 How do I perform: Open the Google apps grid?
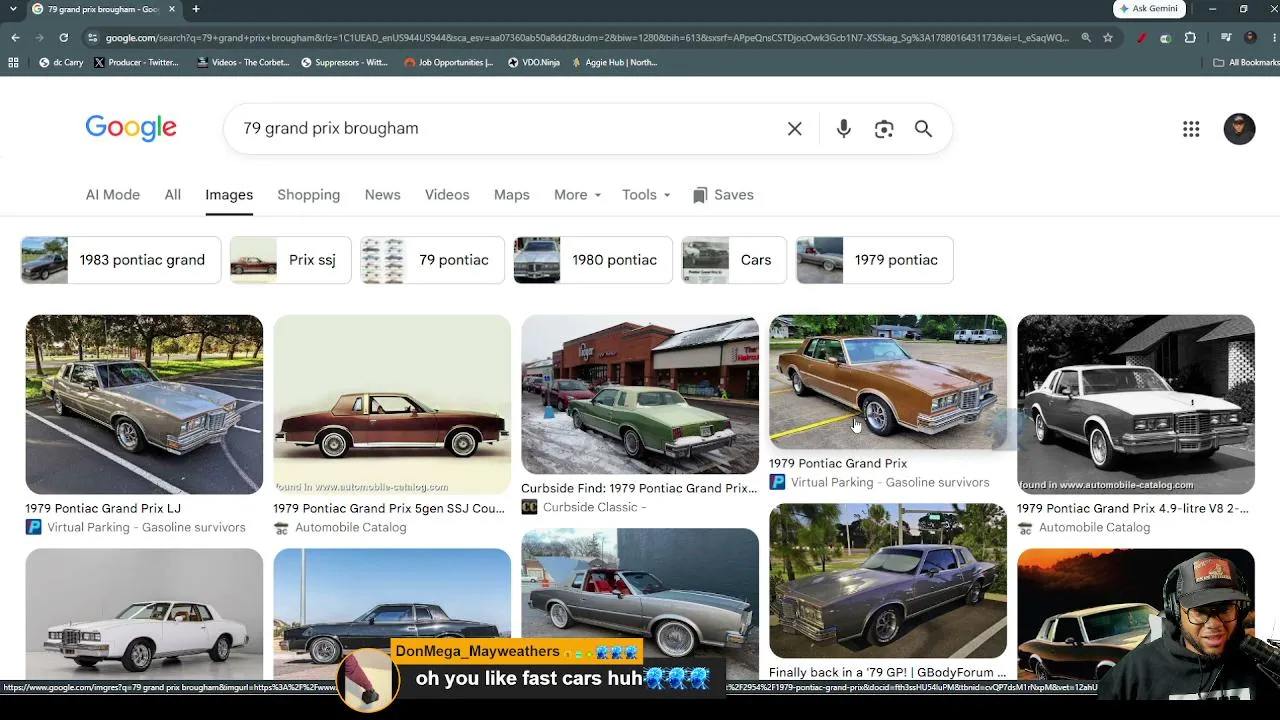point(1191,129)
